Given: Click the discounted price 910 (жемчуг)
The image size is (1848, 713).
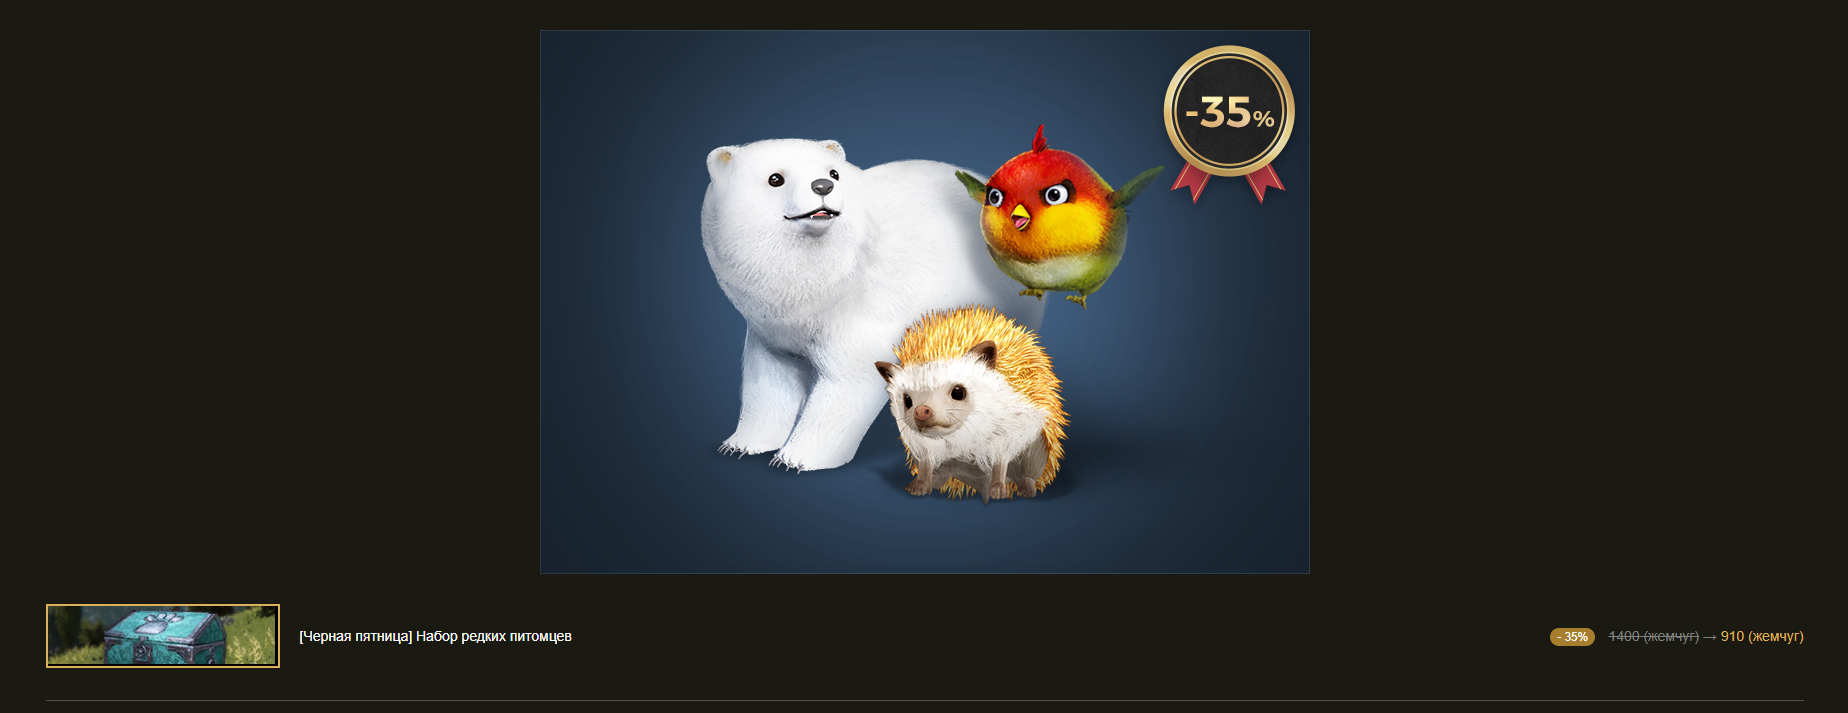Looking at the screenshot, I should pos(1762,637).
